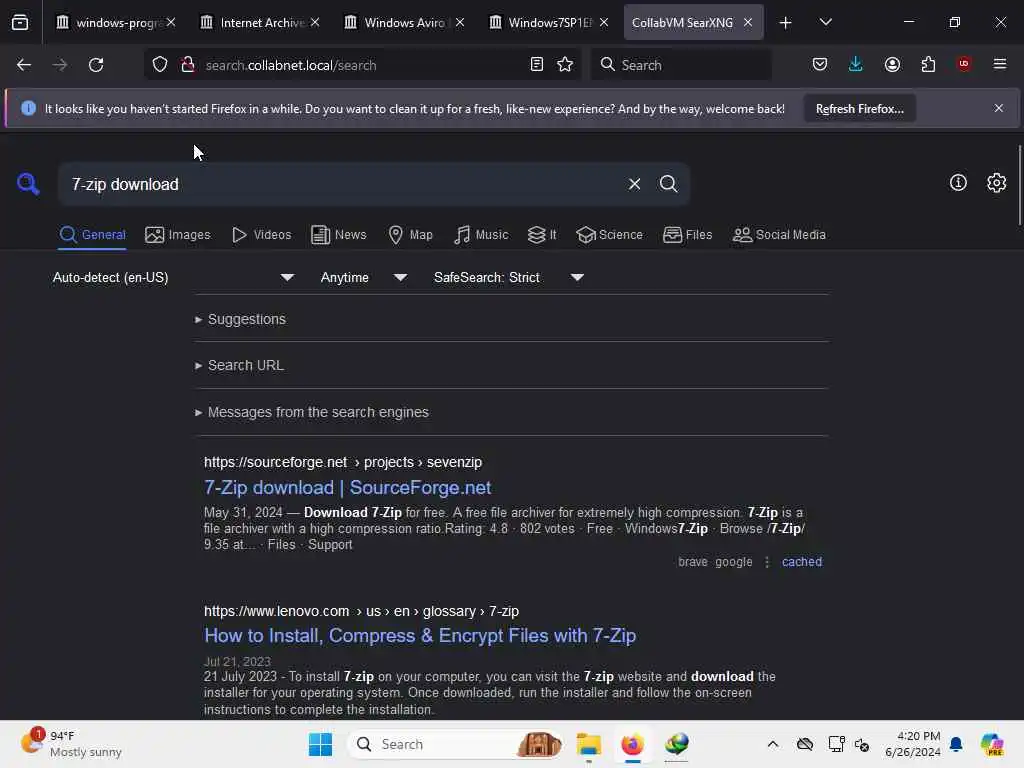Open a new browser tab
The width and height of the screenshot is (1024, 768).
(785, 23)
